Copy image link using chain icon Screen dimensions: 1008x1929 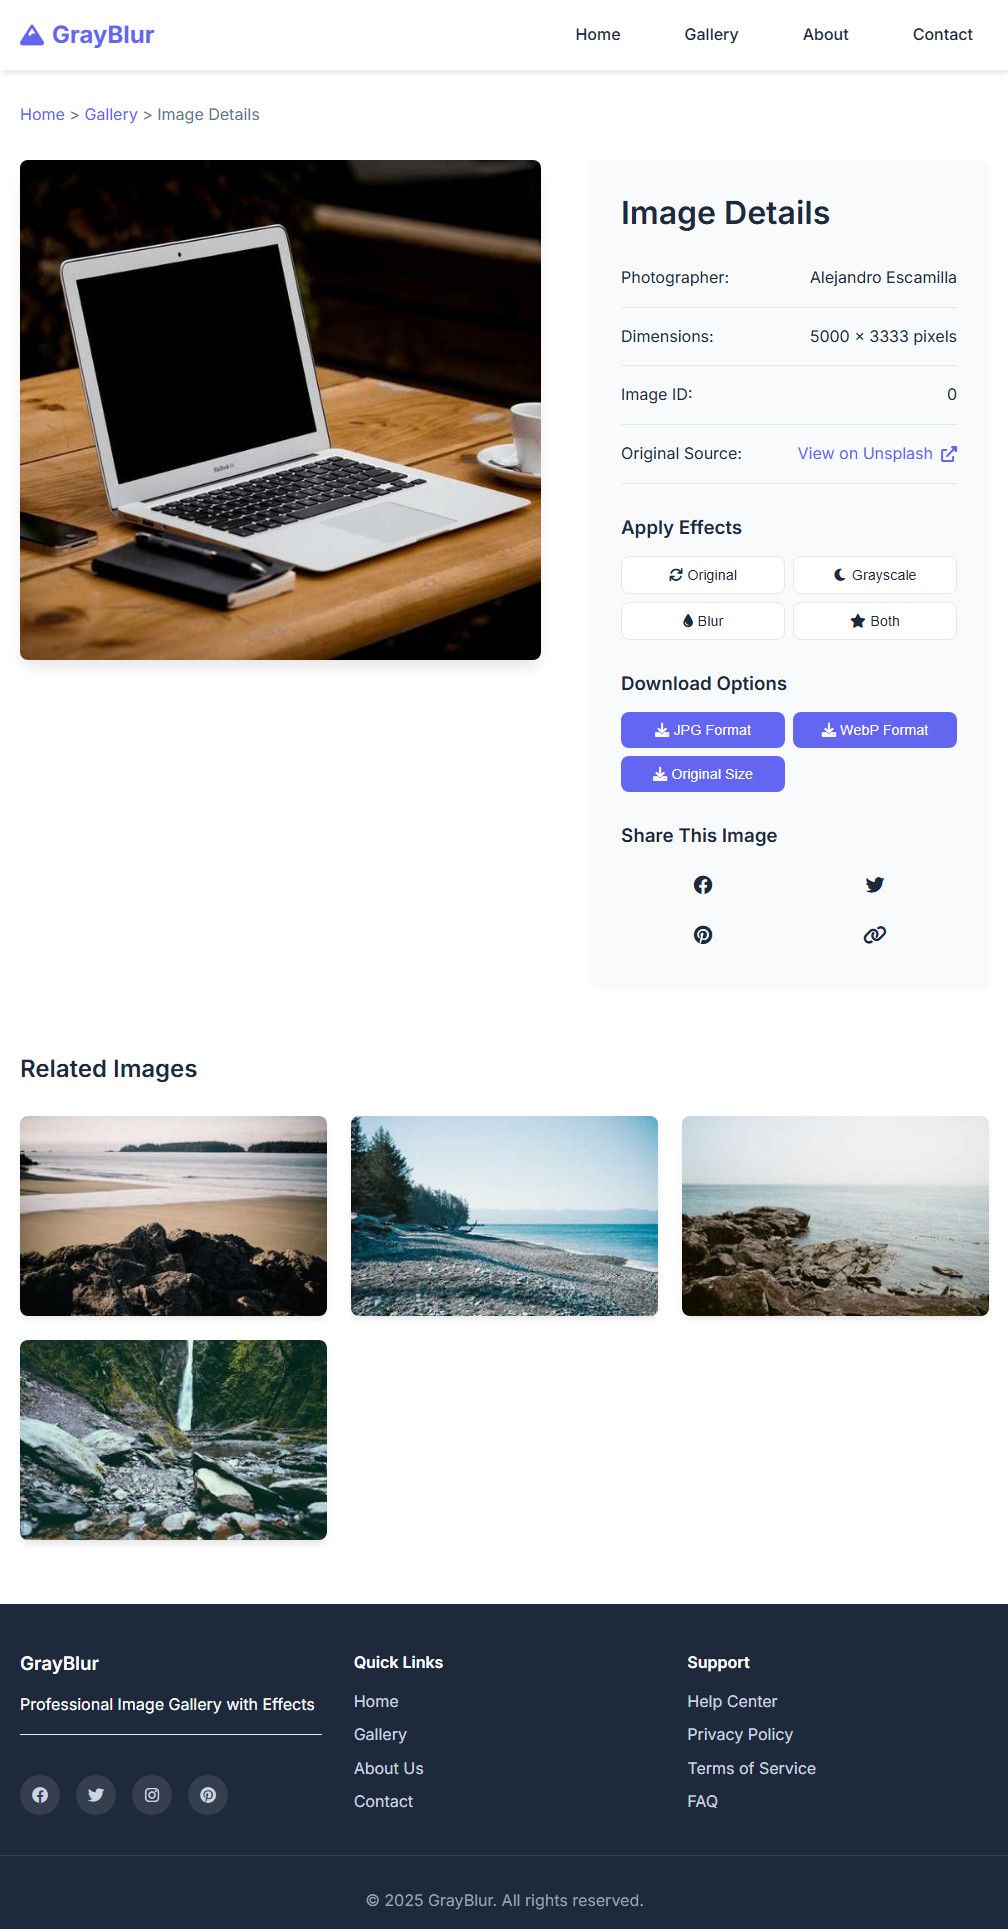[875, 935]
